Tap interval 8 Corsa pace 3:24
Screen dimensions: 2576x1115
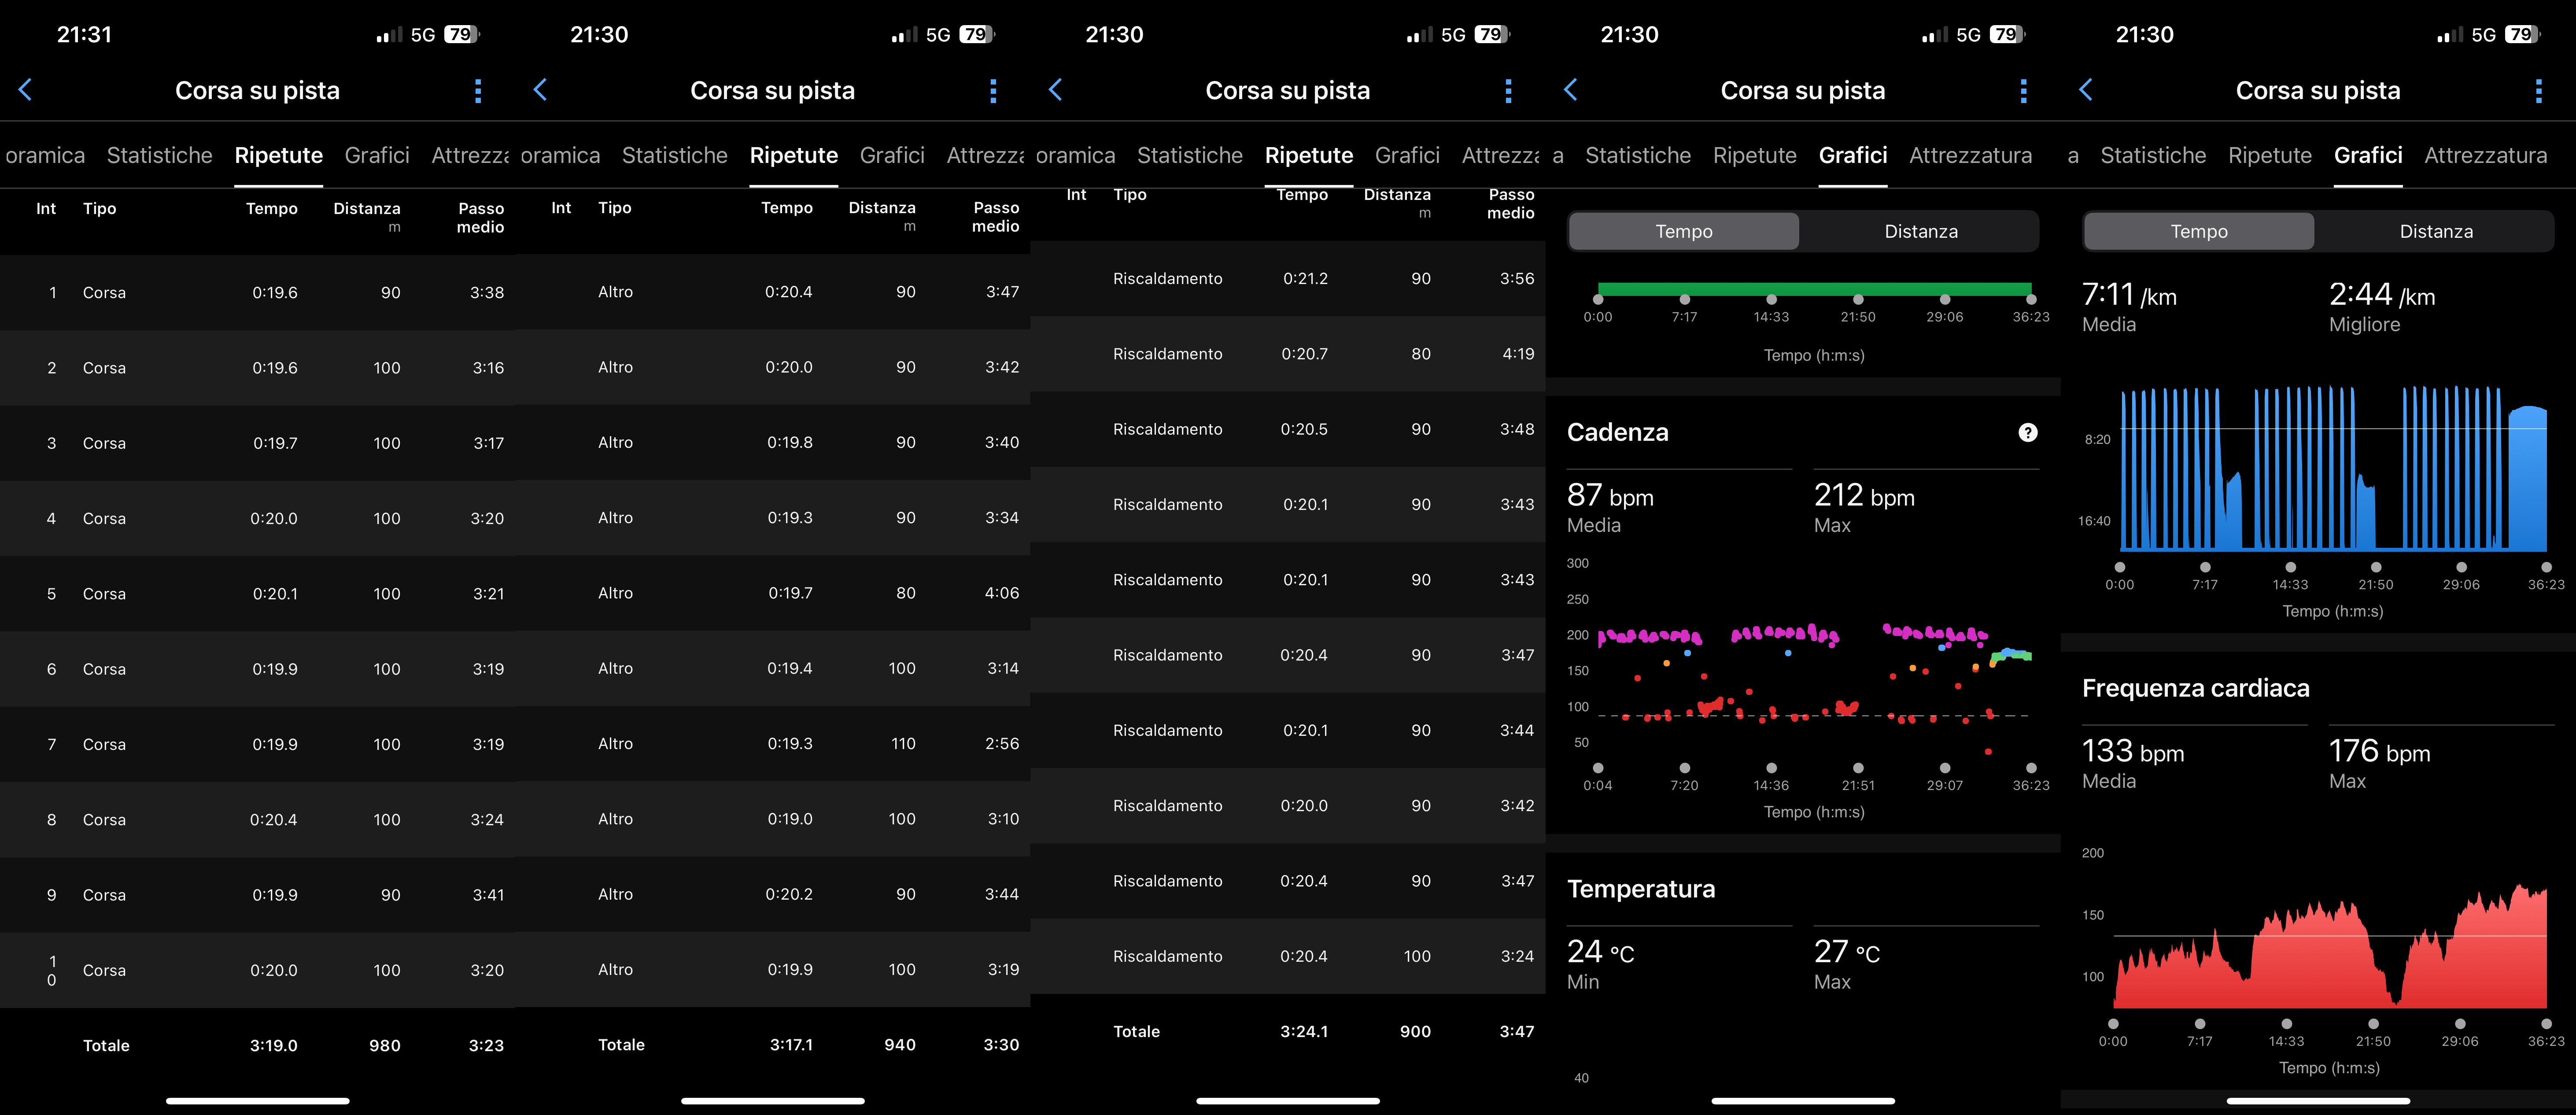point(487,820)
